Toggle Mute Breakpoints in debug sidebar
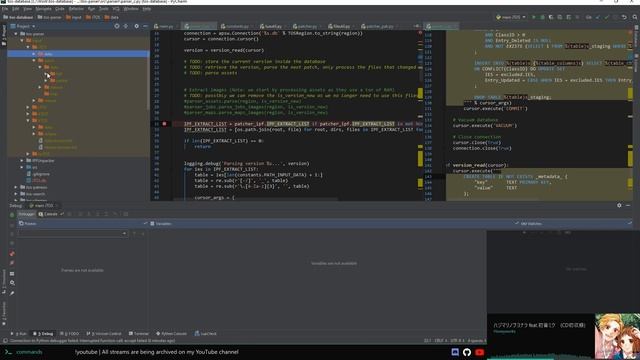 click(12, 263)
